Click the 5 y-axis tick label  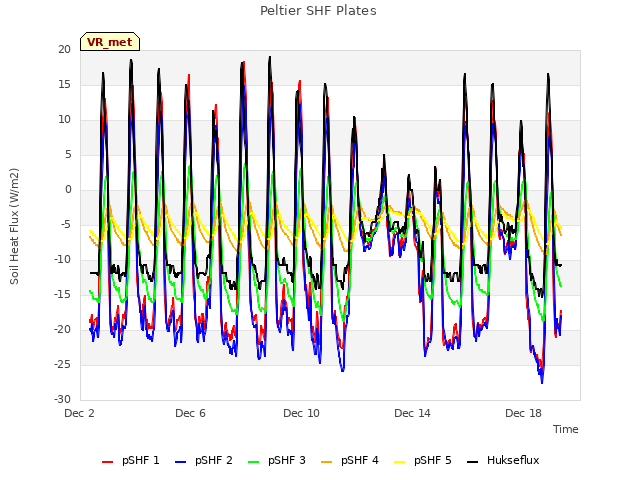click(x=68, y=155)
